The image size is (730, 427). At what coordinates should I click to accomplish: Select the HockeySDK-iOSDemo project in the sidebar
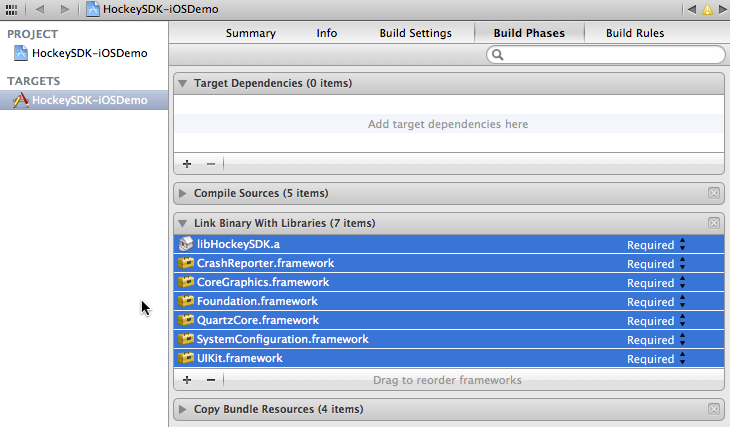click(74, 53)
